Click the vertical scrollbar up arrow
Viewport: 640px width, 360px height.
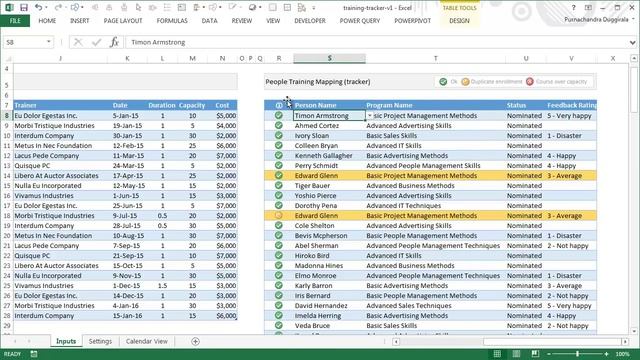coord(634,59)
